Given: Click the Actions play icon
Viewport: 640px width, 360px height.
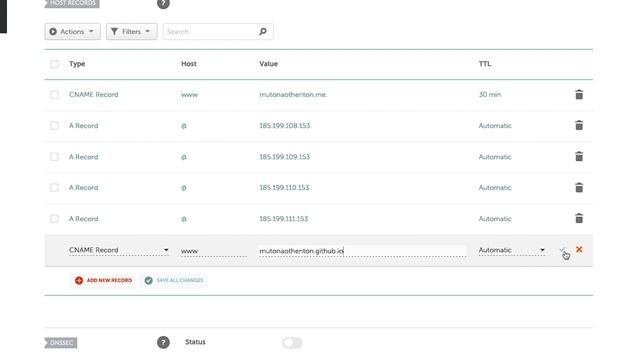Looking at the screenshot, I should click(x=53, y=31).
